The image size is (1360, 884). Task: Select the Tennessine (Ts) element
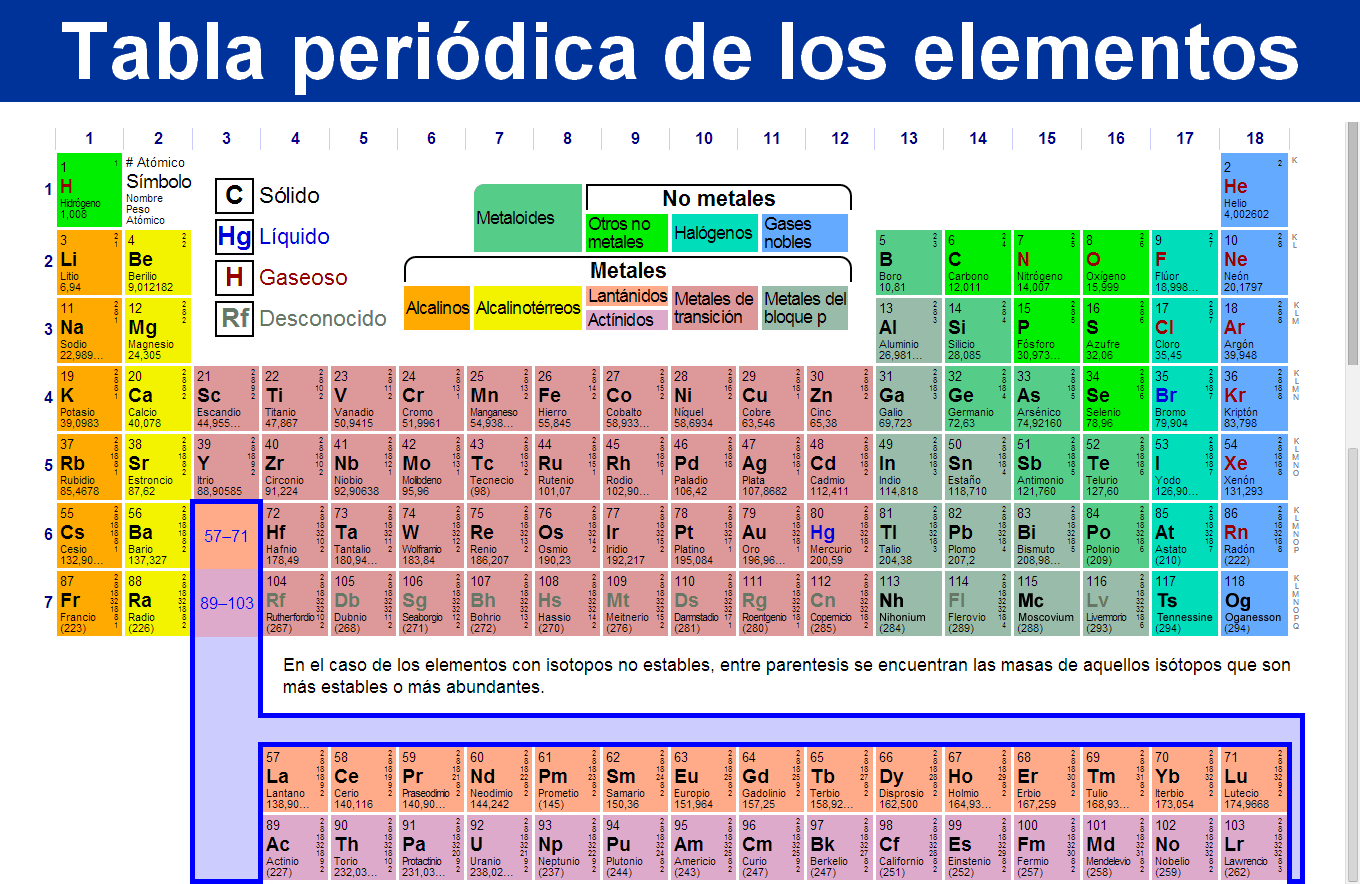tap(1184, 602)
